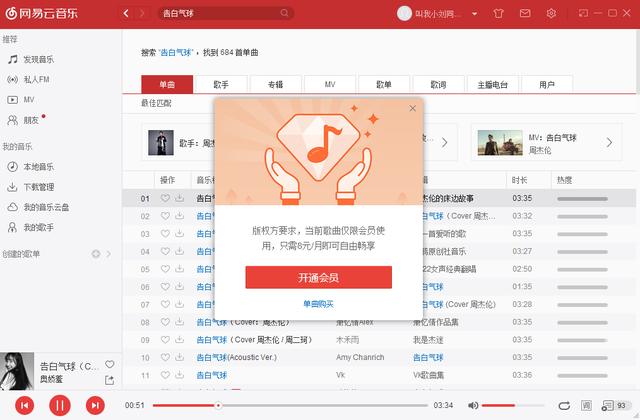Like song in row 02
Image resolution: width=640 pixels, height=420 pixels.
click(165, 216)
